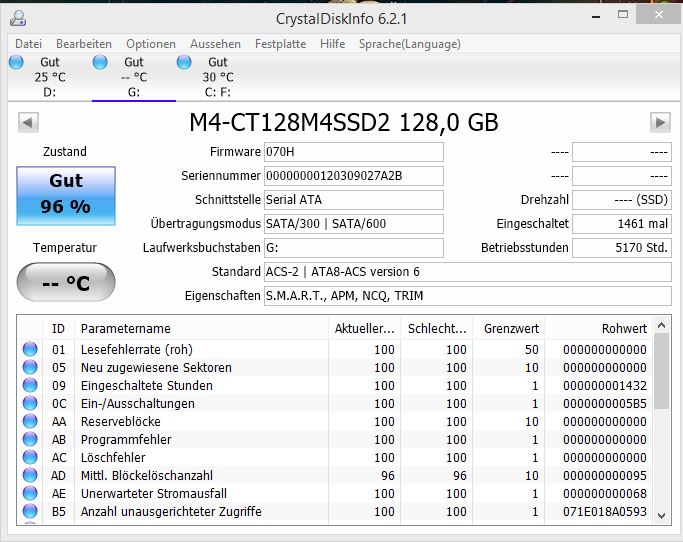Click the Übertragungsmodus field
Image resolution: width=683 pixels, height=542 pixels.
point(354,224)
